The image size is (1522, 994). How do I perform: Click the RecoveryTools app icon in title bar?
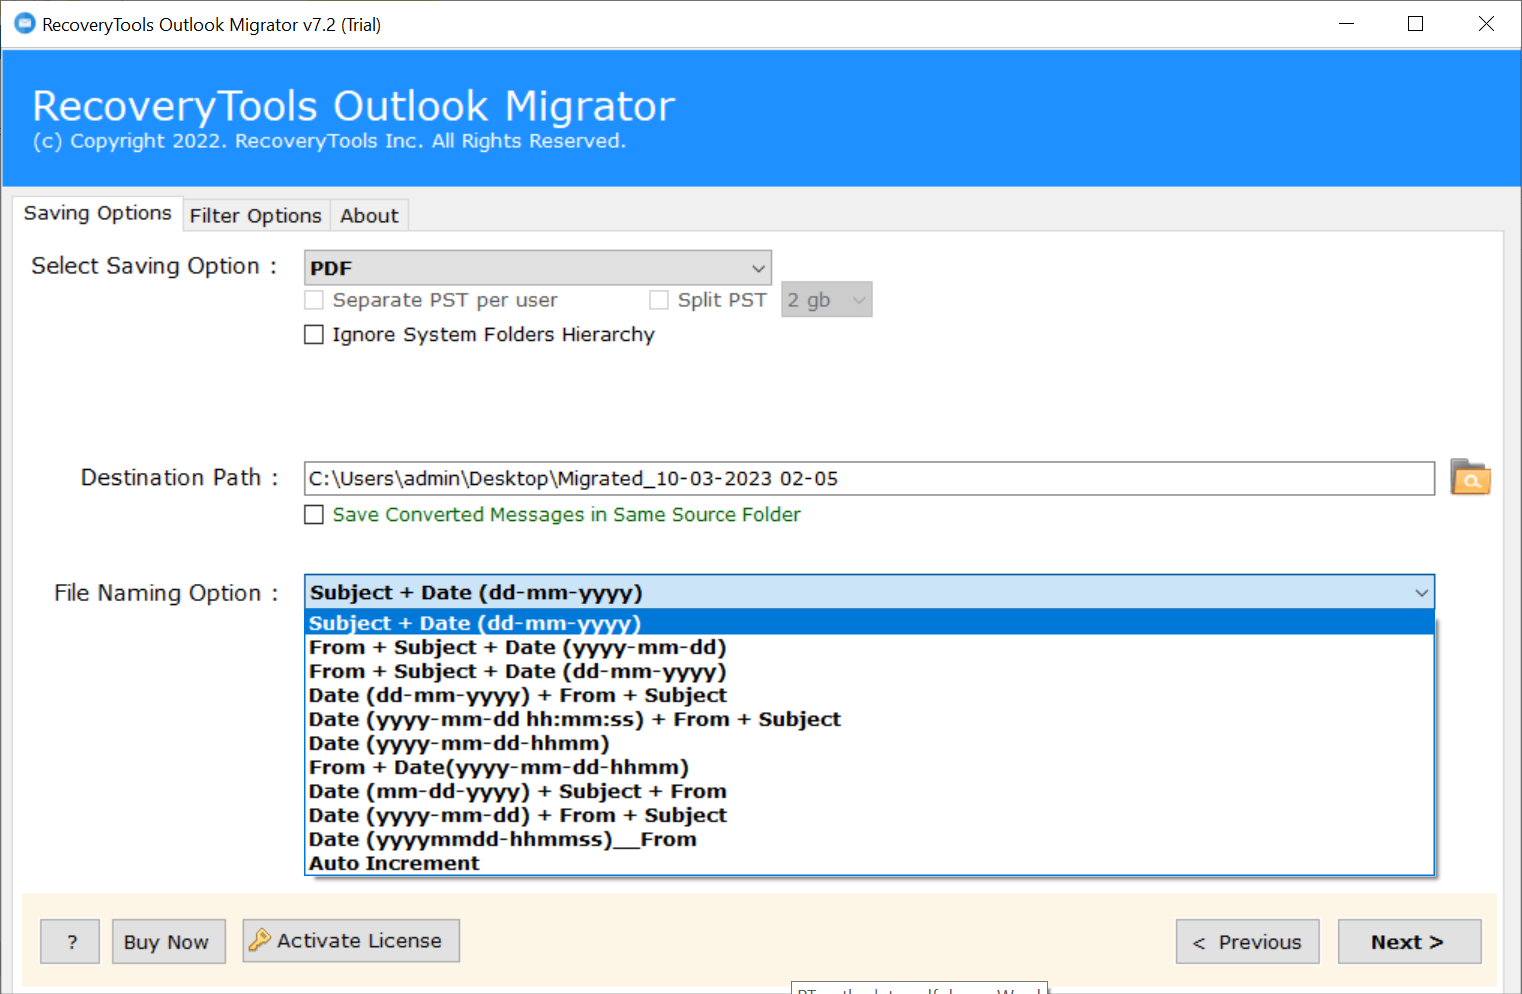tap(25, 24)
